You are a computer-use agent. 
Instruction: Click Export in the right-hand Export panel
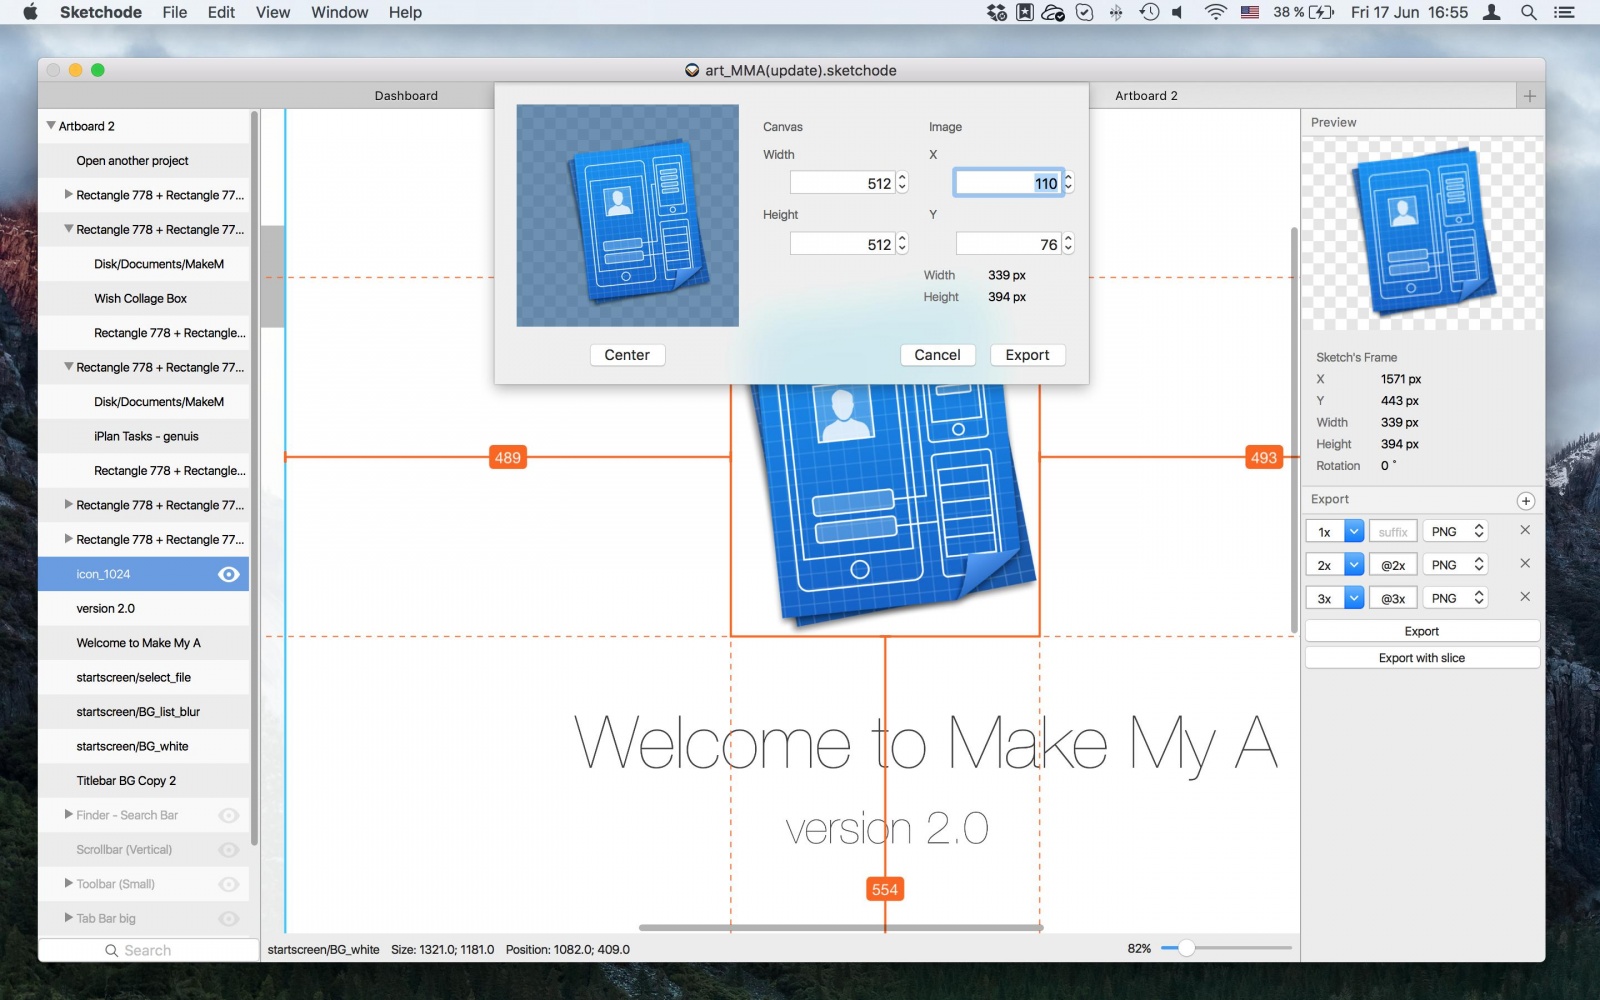click(x=1422, y=631)
